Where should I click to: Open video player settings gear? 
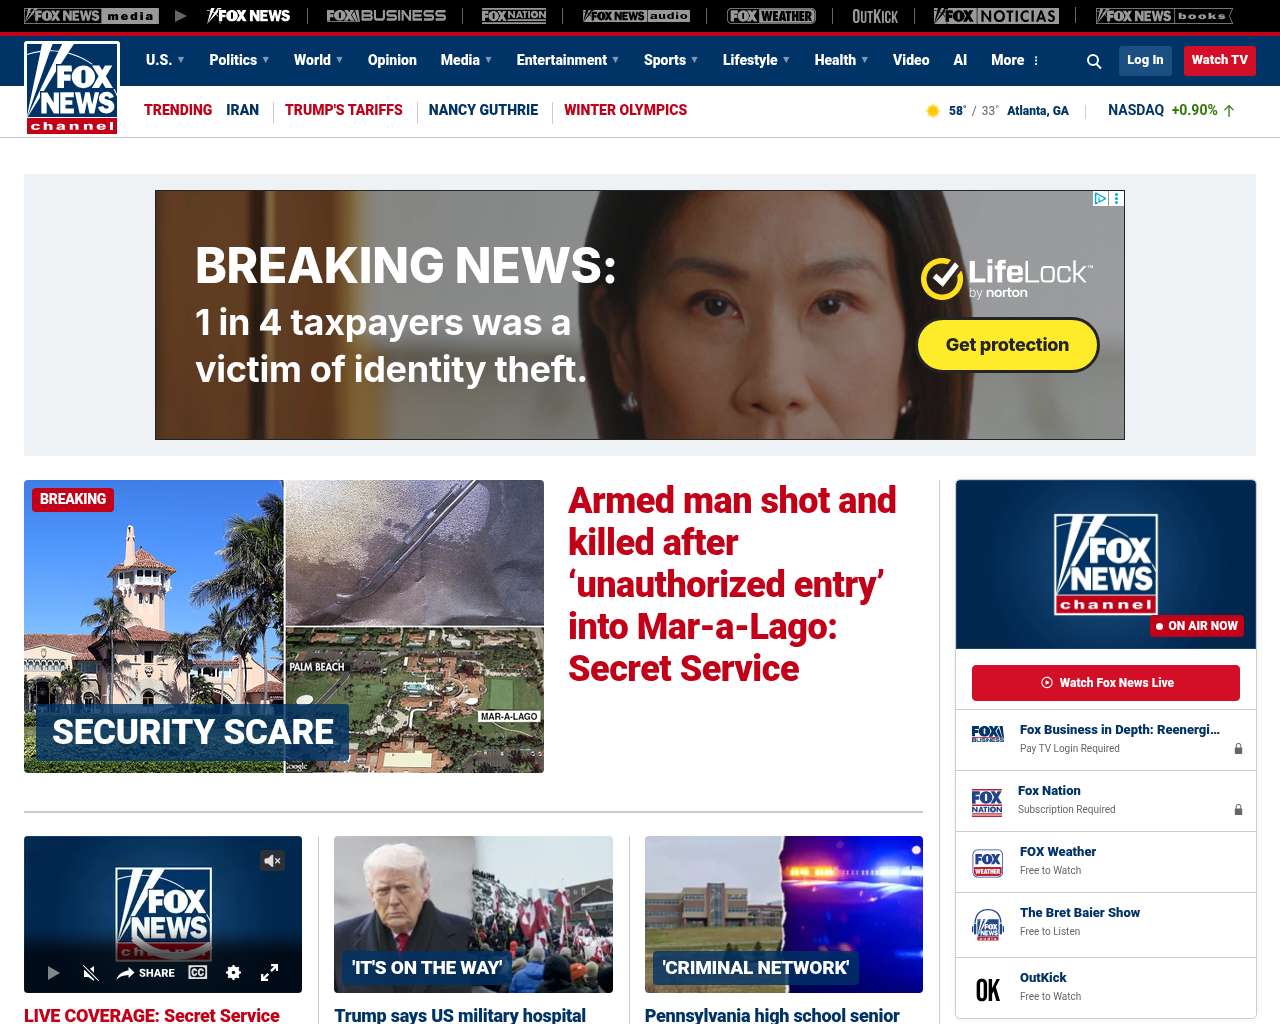(234, 973)
